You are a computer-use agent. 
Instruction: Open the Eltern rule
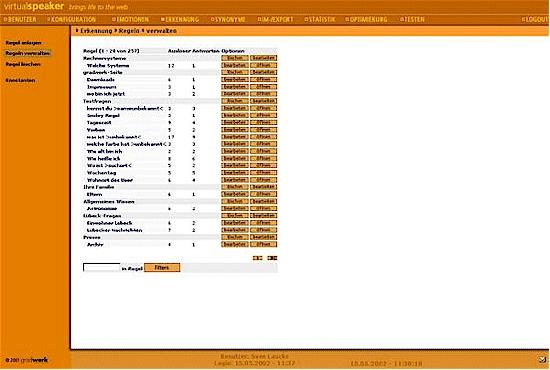(x=263, y=194)
